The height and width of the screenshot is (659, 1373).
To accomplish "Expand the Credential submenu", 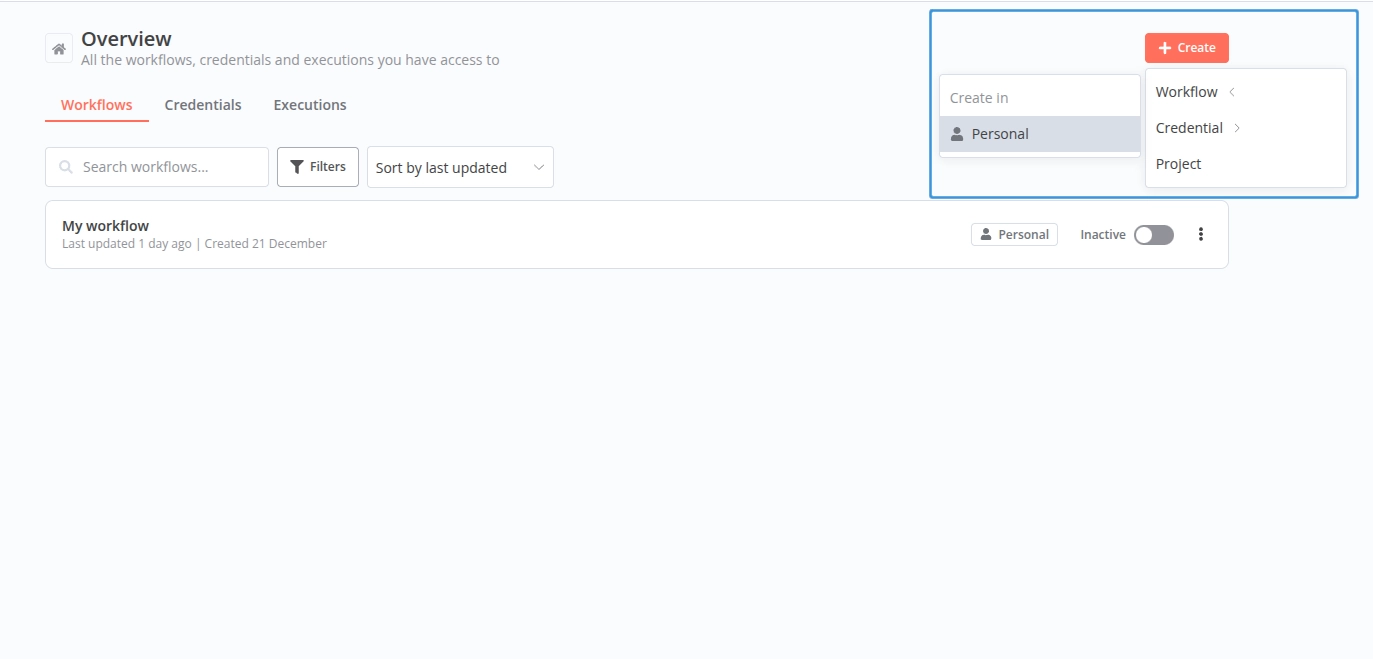I will [1246, 128].
